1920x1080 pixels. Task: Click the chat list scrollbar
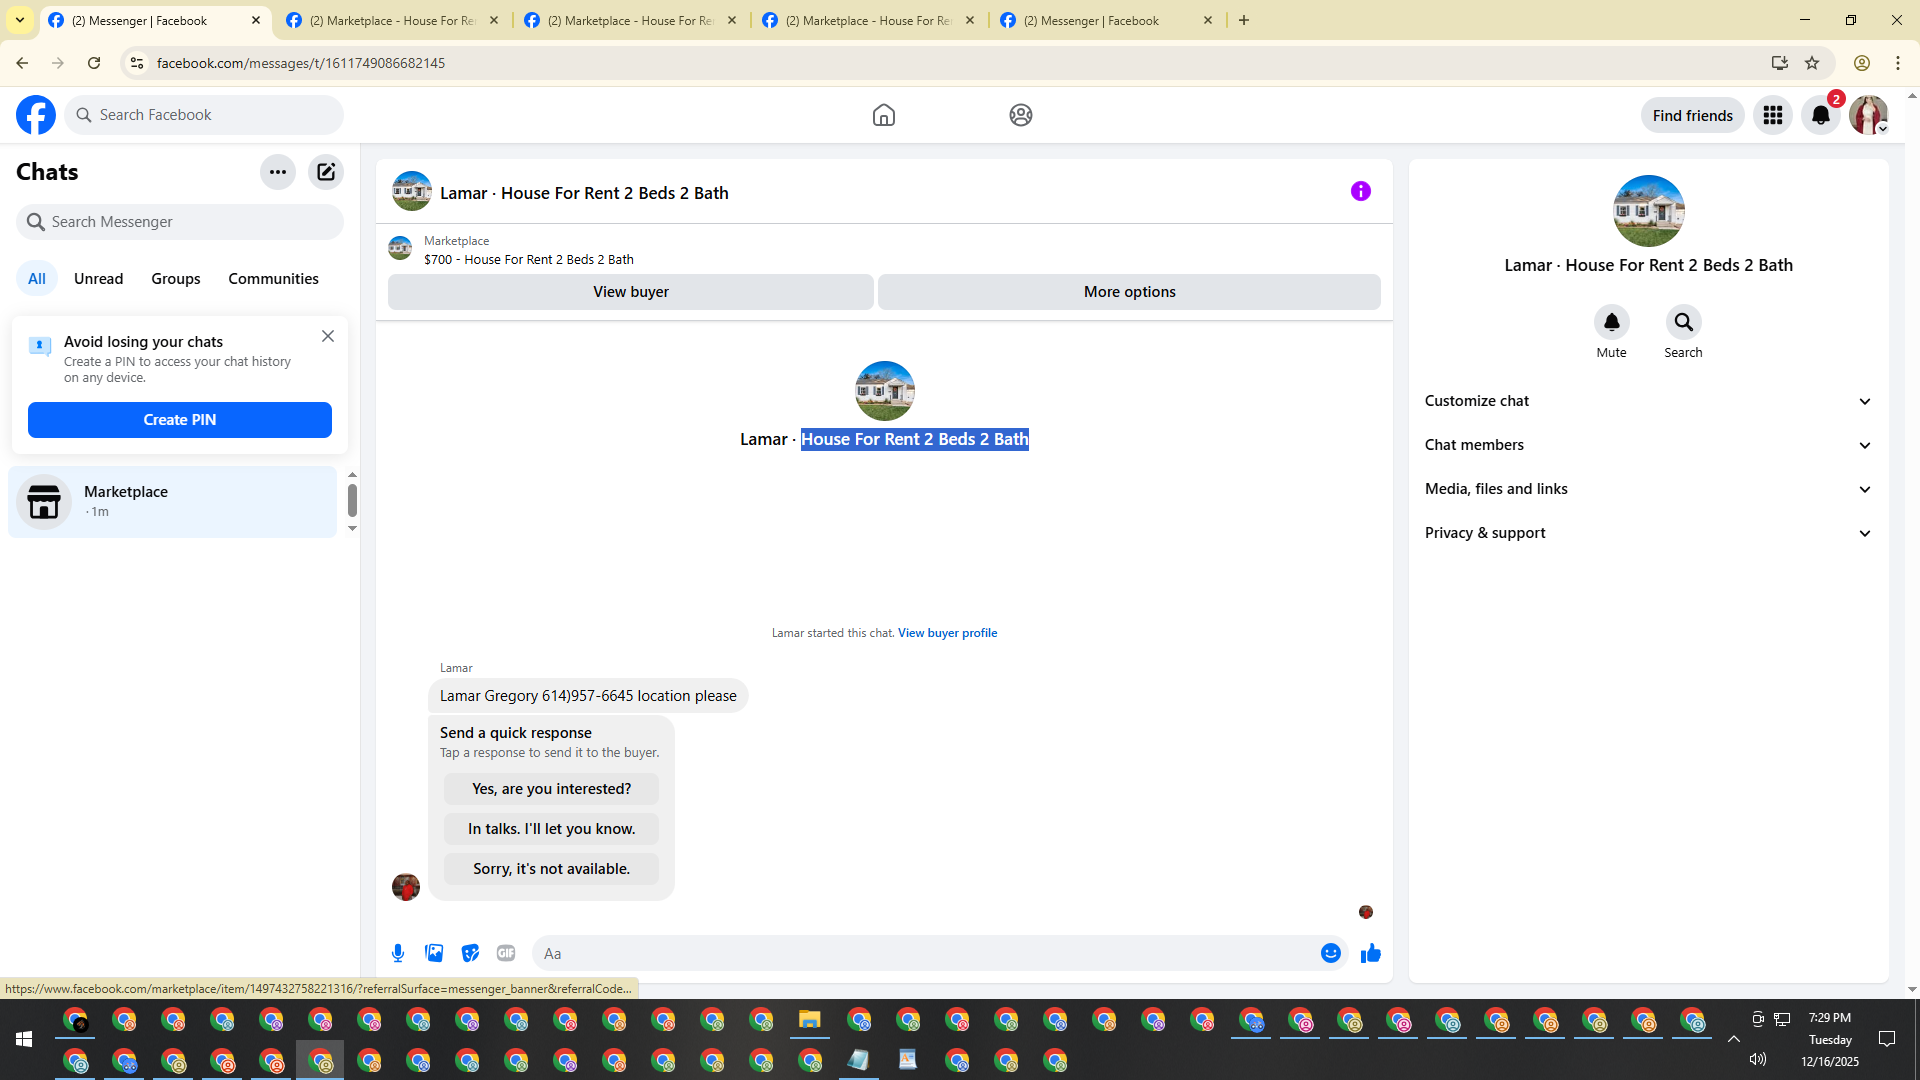pos(352,500)
